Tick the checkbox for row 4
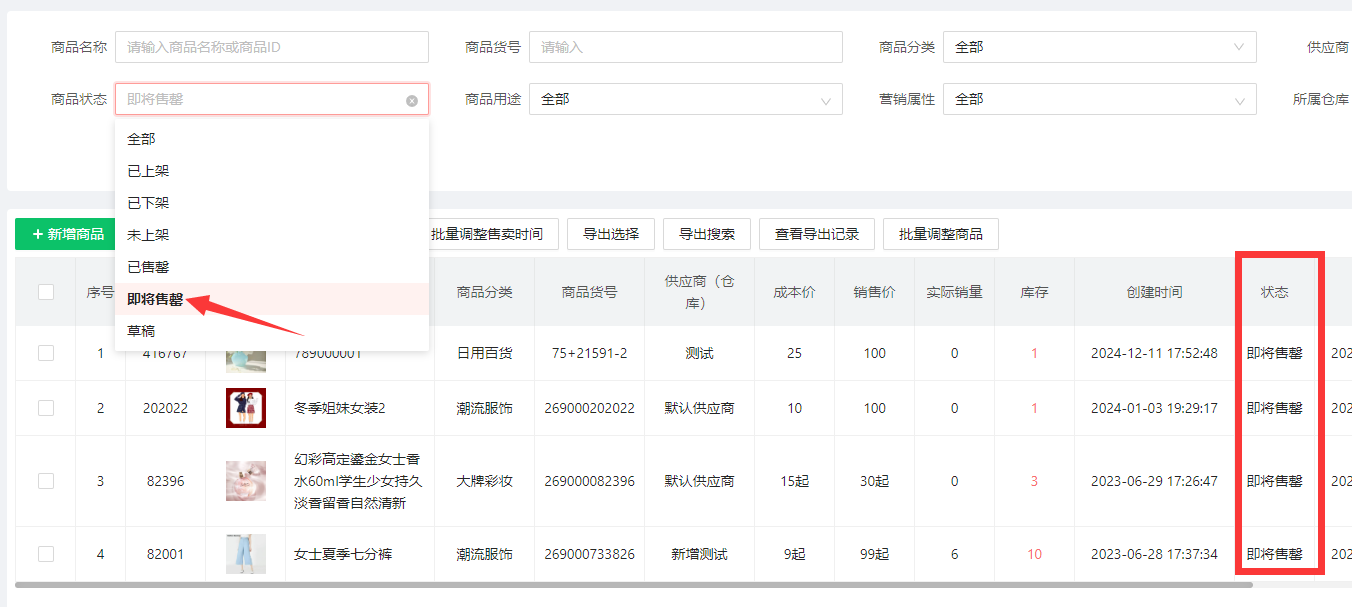Screen dimensions: 1352x607 (46, 554)
